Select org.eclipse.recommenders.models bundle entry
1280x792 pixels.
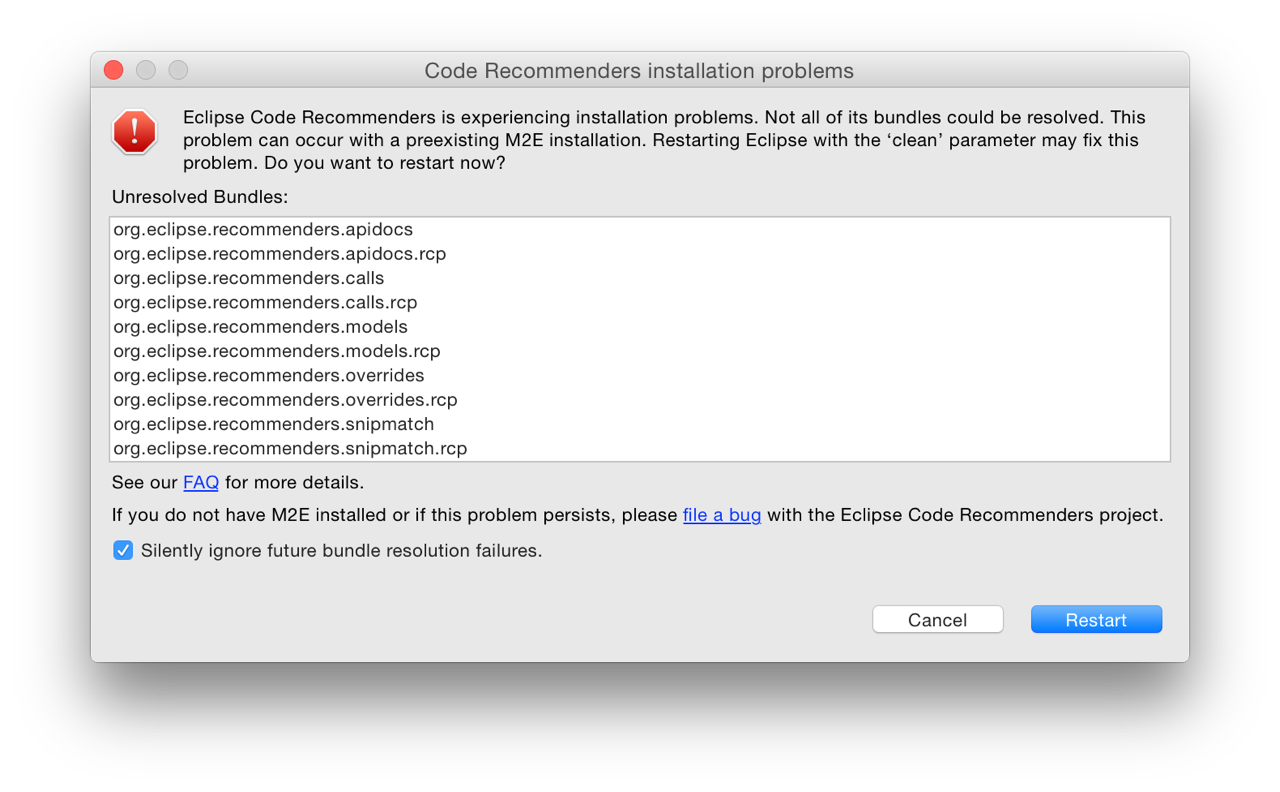point(640,326)
